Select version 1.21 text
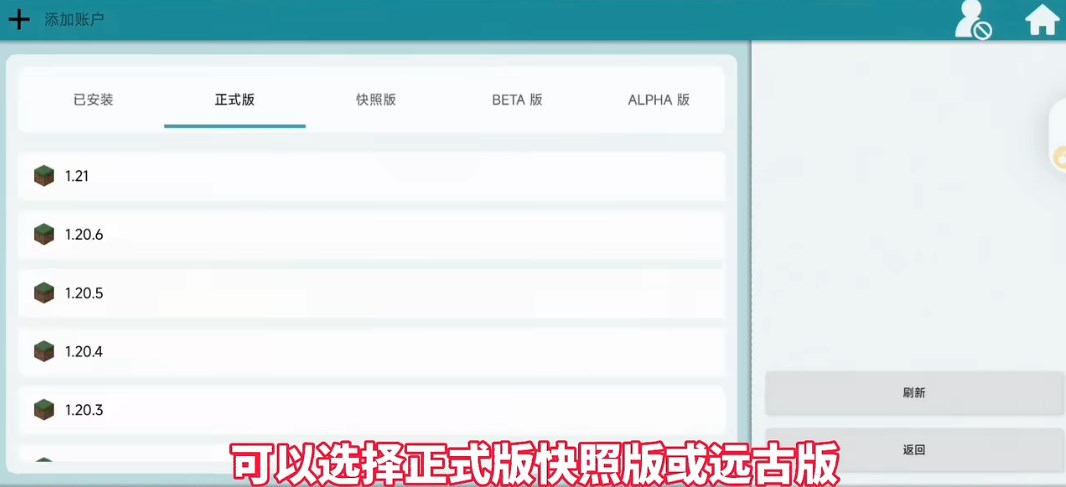The height and width of the screenshot is (487, 1066). click(77, 176)
